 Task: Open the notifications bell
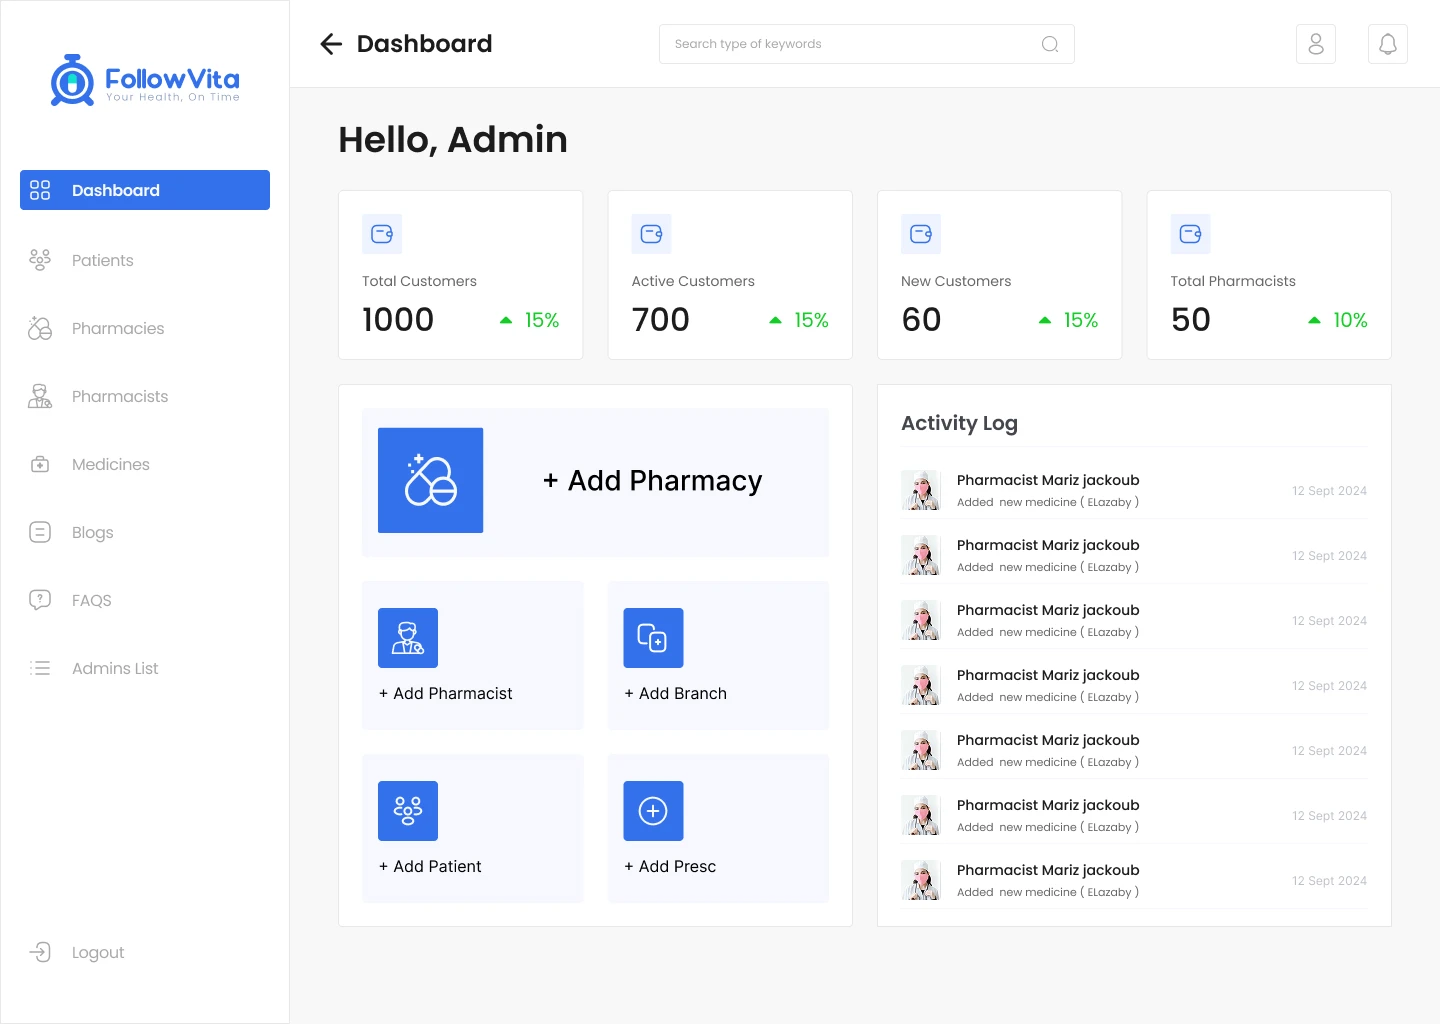(1387, 44)
